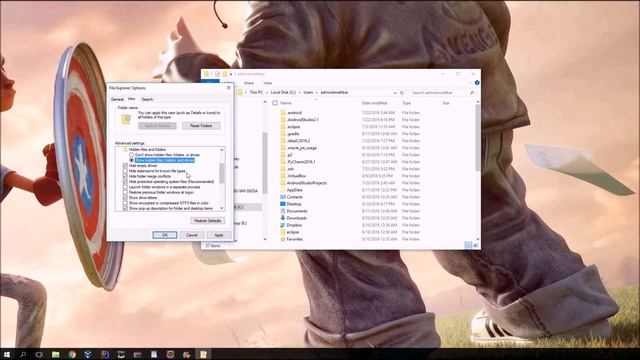Open the View ribbon tab in Explorer
640x360 pixels.
click(267, 83)
